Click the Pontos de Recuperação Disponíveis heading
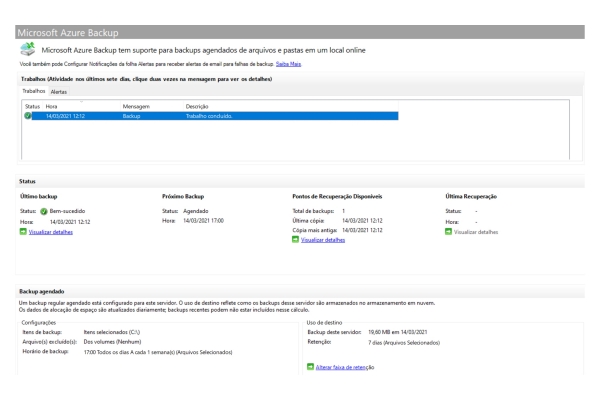The width and height of the screenshot is (600, 400). [x=337, y=196]
